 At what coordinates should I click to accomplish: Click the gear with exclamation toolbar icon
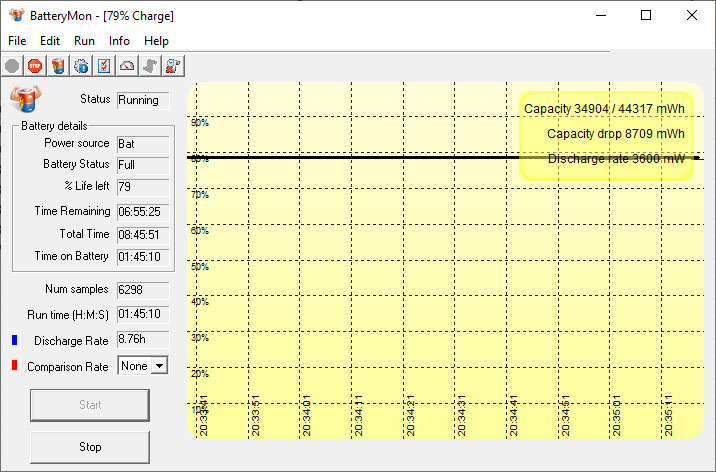tap(81, 66)
